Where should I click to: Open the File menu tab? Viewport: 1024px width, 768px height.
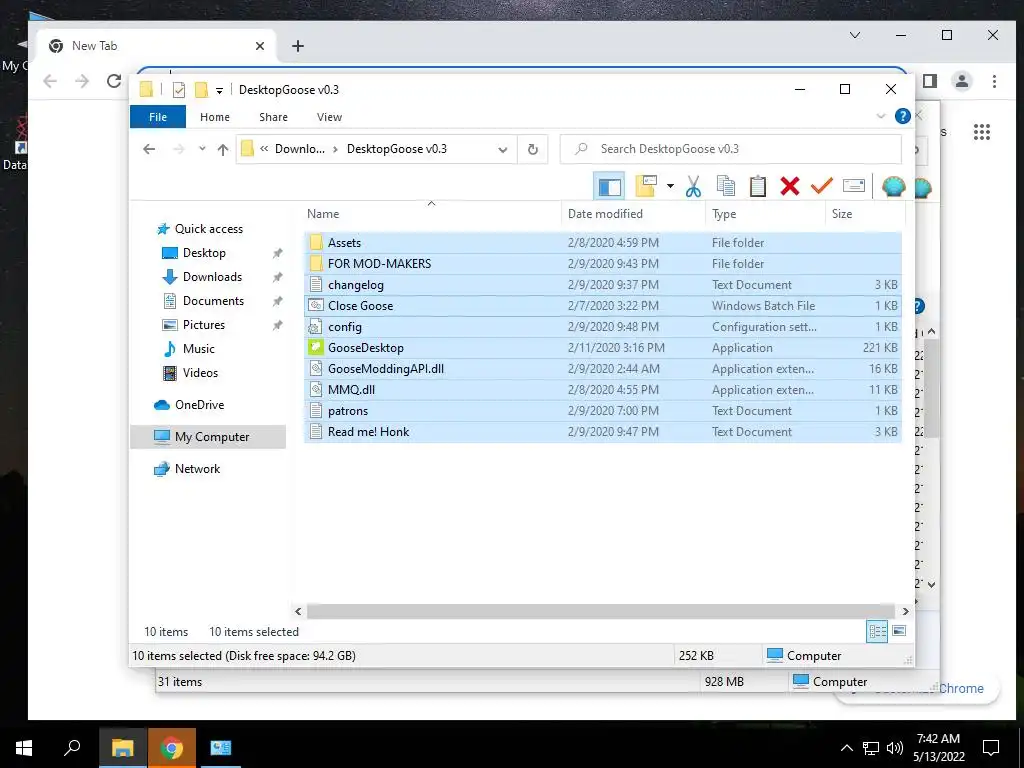(158, 117)
